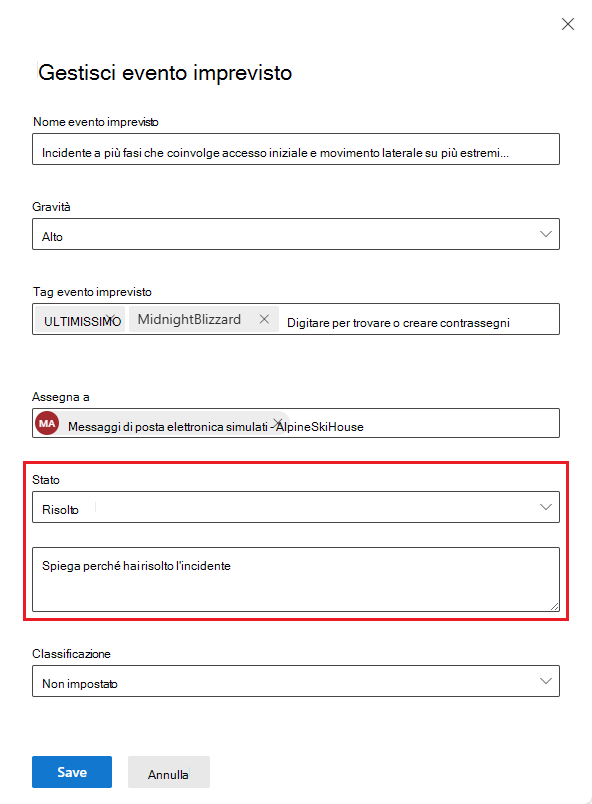
Task: Remove the MidnightBlizzard tag via its X
Action: (x=263, y=318)
